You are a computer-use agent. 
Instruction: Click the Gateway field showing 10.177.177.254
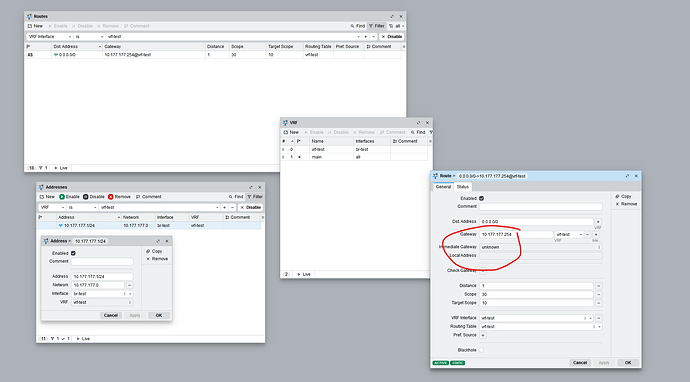[516, 235]
